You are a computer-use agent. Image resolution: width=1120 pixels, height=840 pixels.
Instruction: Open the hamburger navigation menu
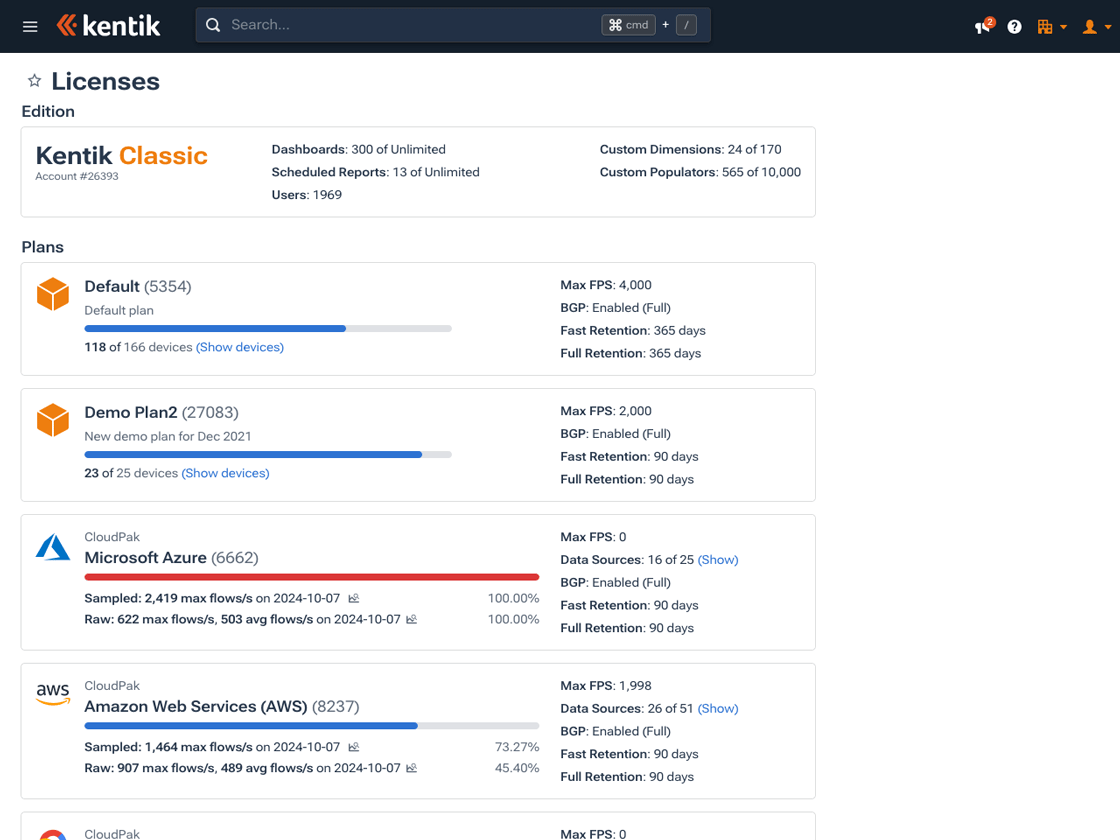pos(29,27)
